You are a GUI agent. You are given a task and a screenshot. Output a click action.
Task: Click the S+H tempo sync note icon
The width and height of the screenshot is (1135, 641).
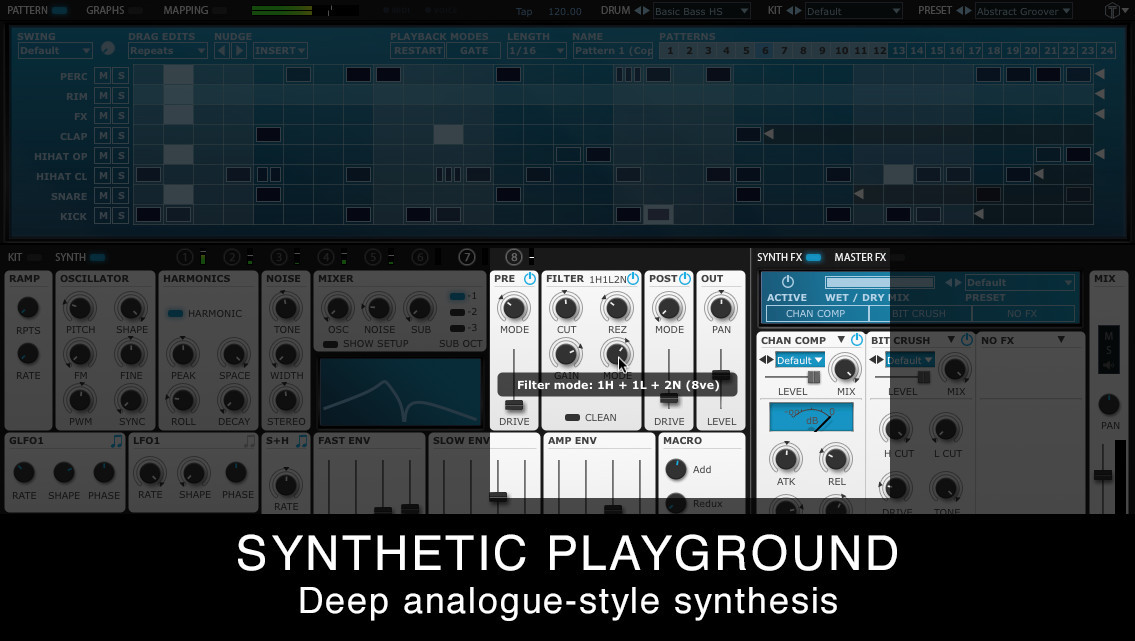coord(302,441)
